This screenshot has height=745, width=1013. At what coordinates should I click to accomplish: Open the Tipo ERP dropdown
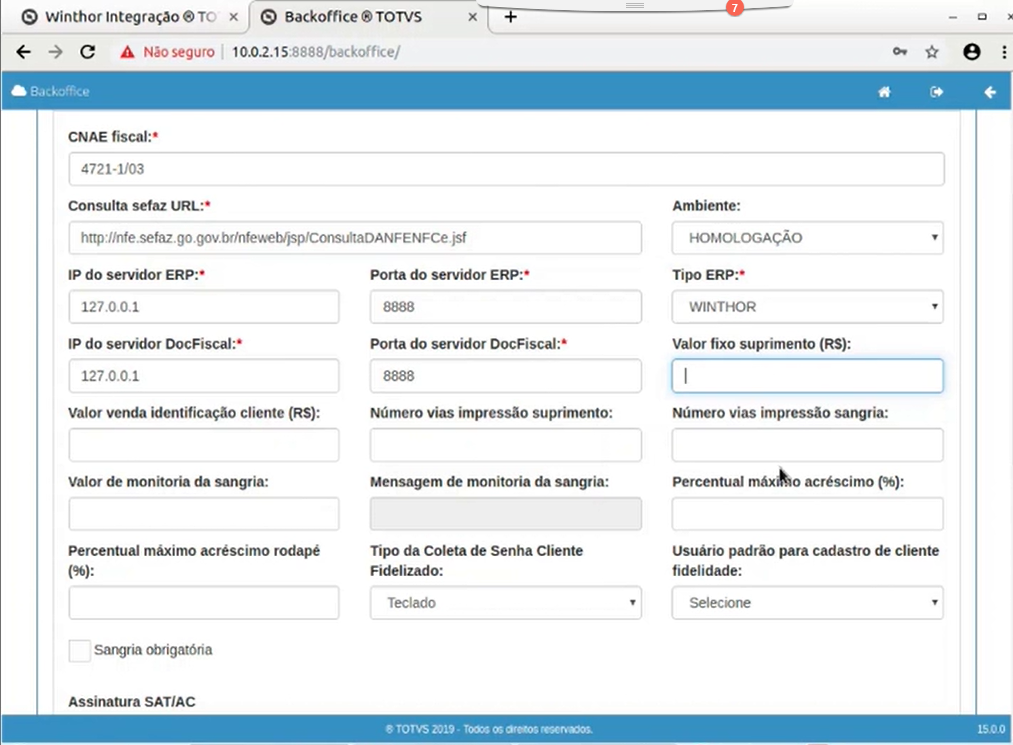[x=808, y=307]
